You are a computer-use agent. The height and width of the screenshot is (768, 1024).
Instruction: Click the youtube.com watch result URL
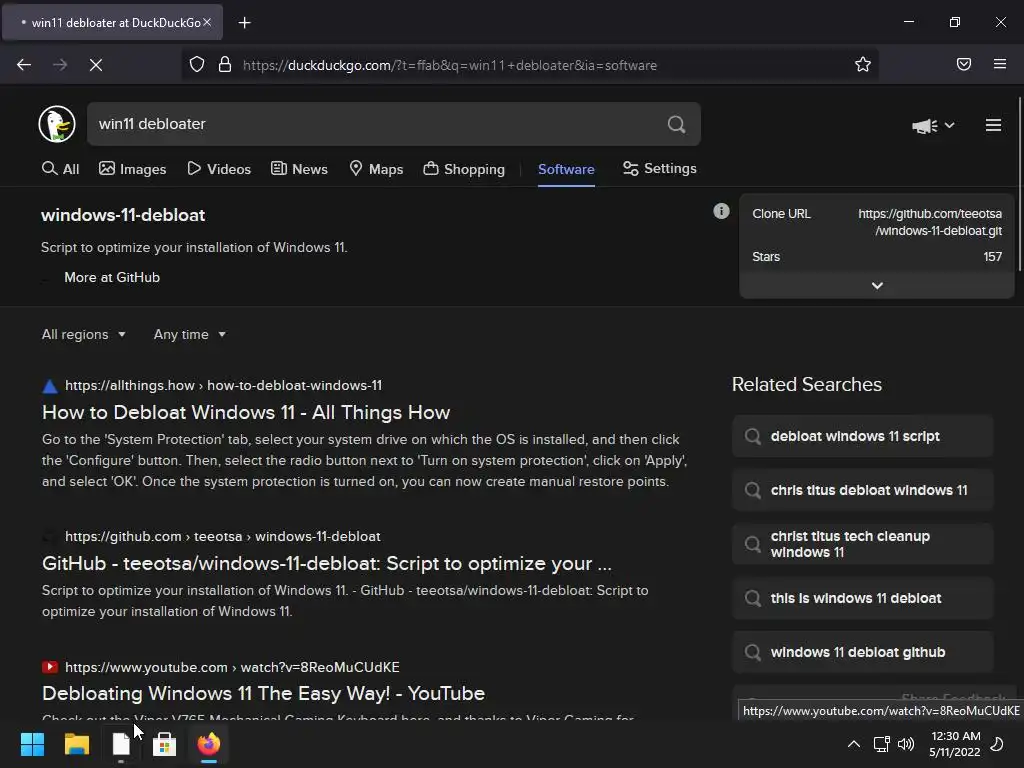(x=232, y=667)
